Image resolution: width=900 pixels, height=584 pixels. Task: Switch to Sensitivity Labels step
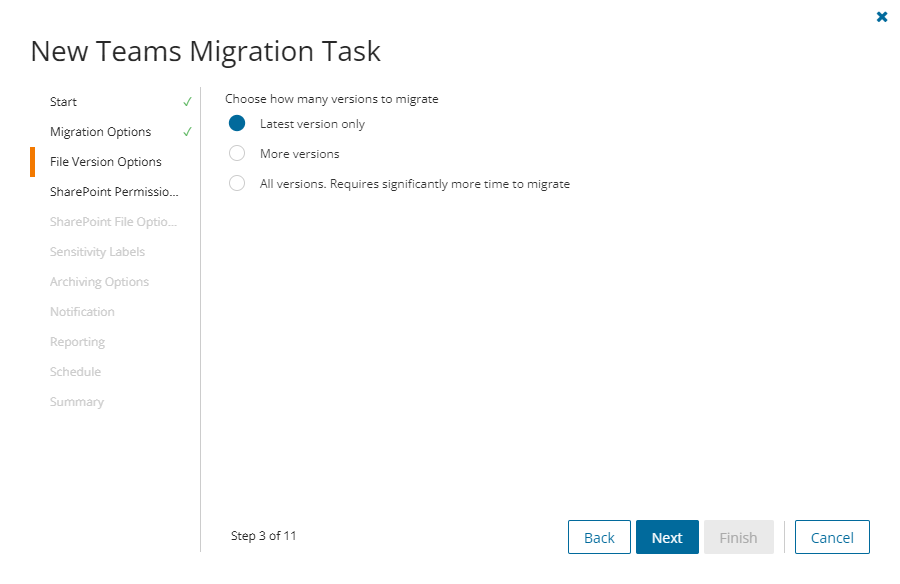pos(97,252)
